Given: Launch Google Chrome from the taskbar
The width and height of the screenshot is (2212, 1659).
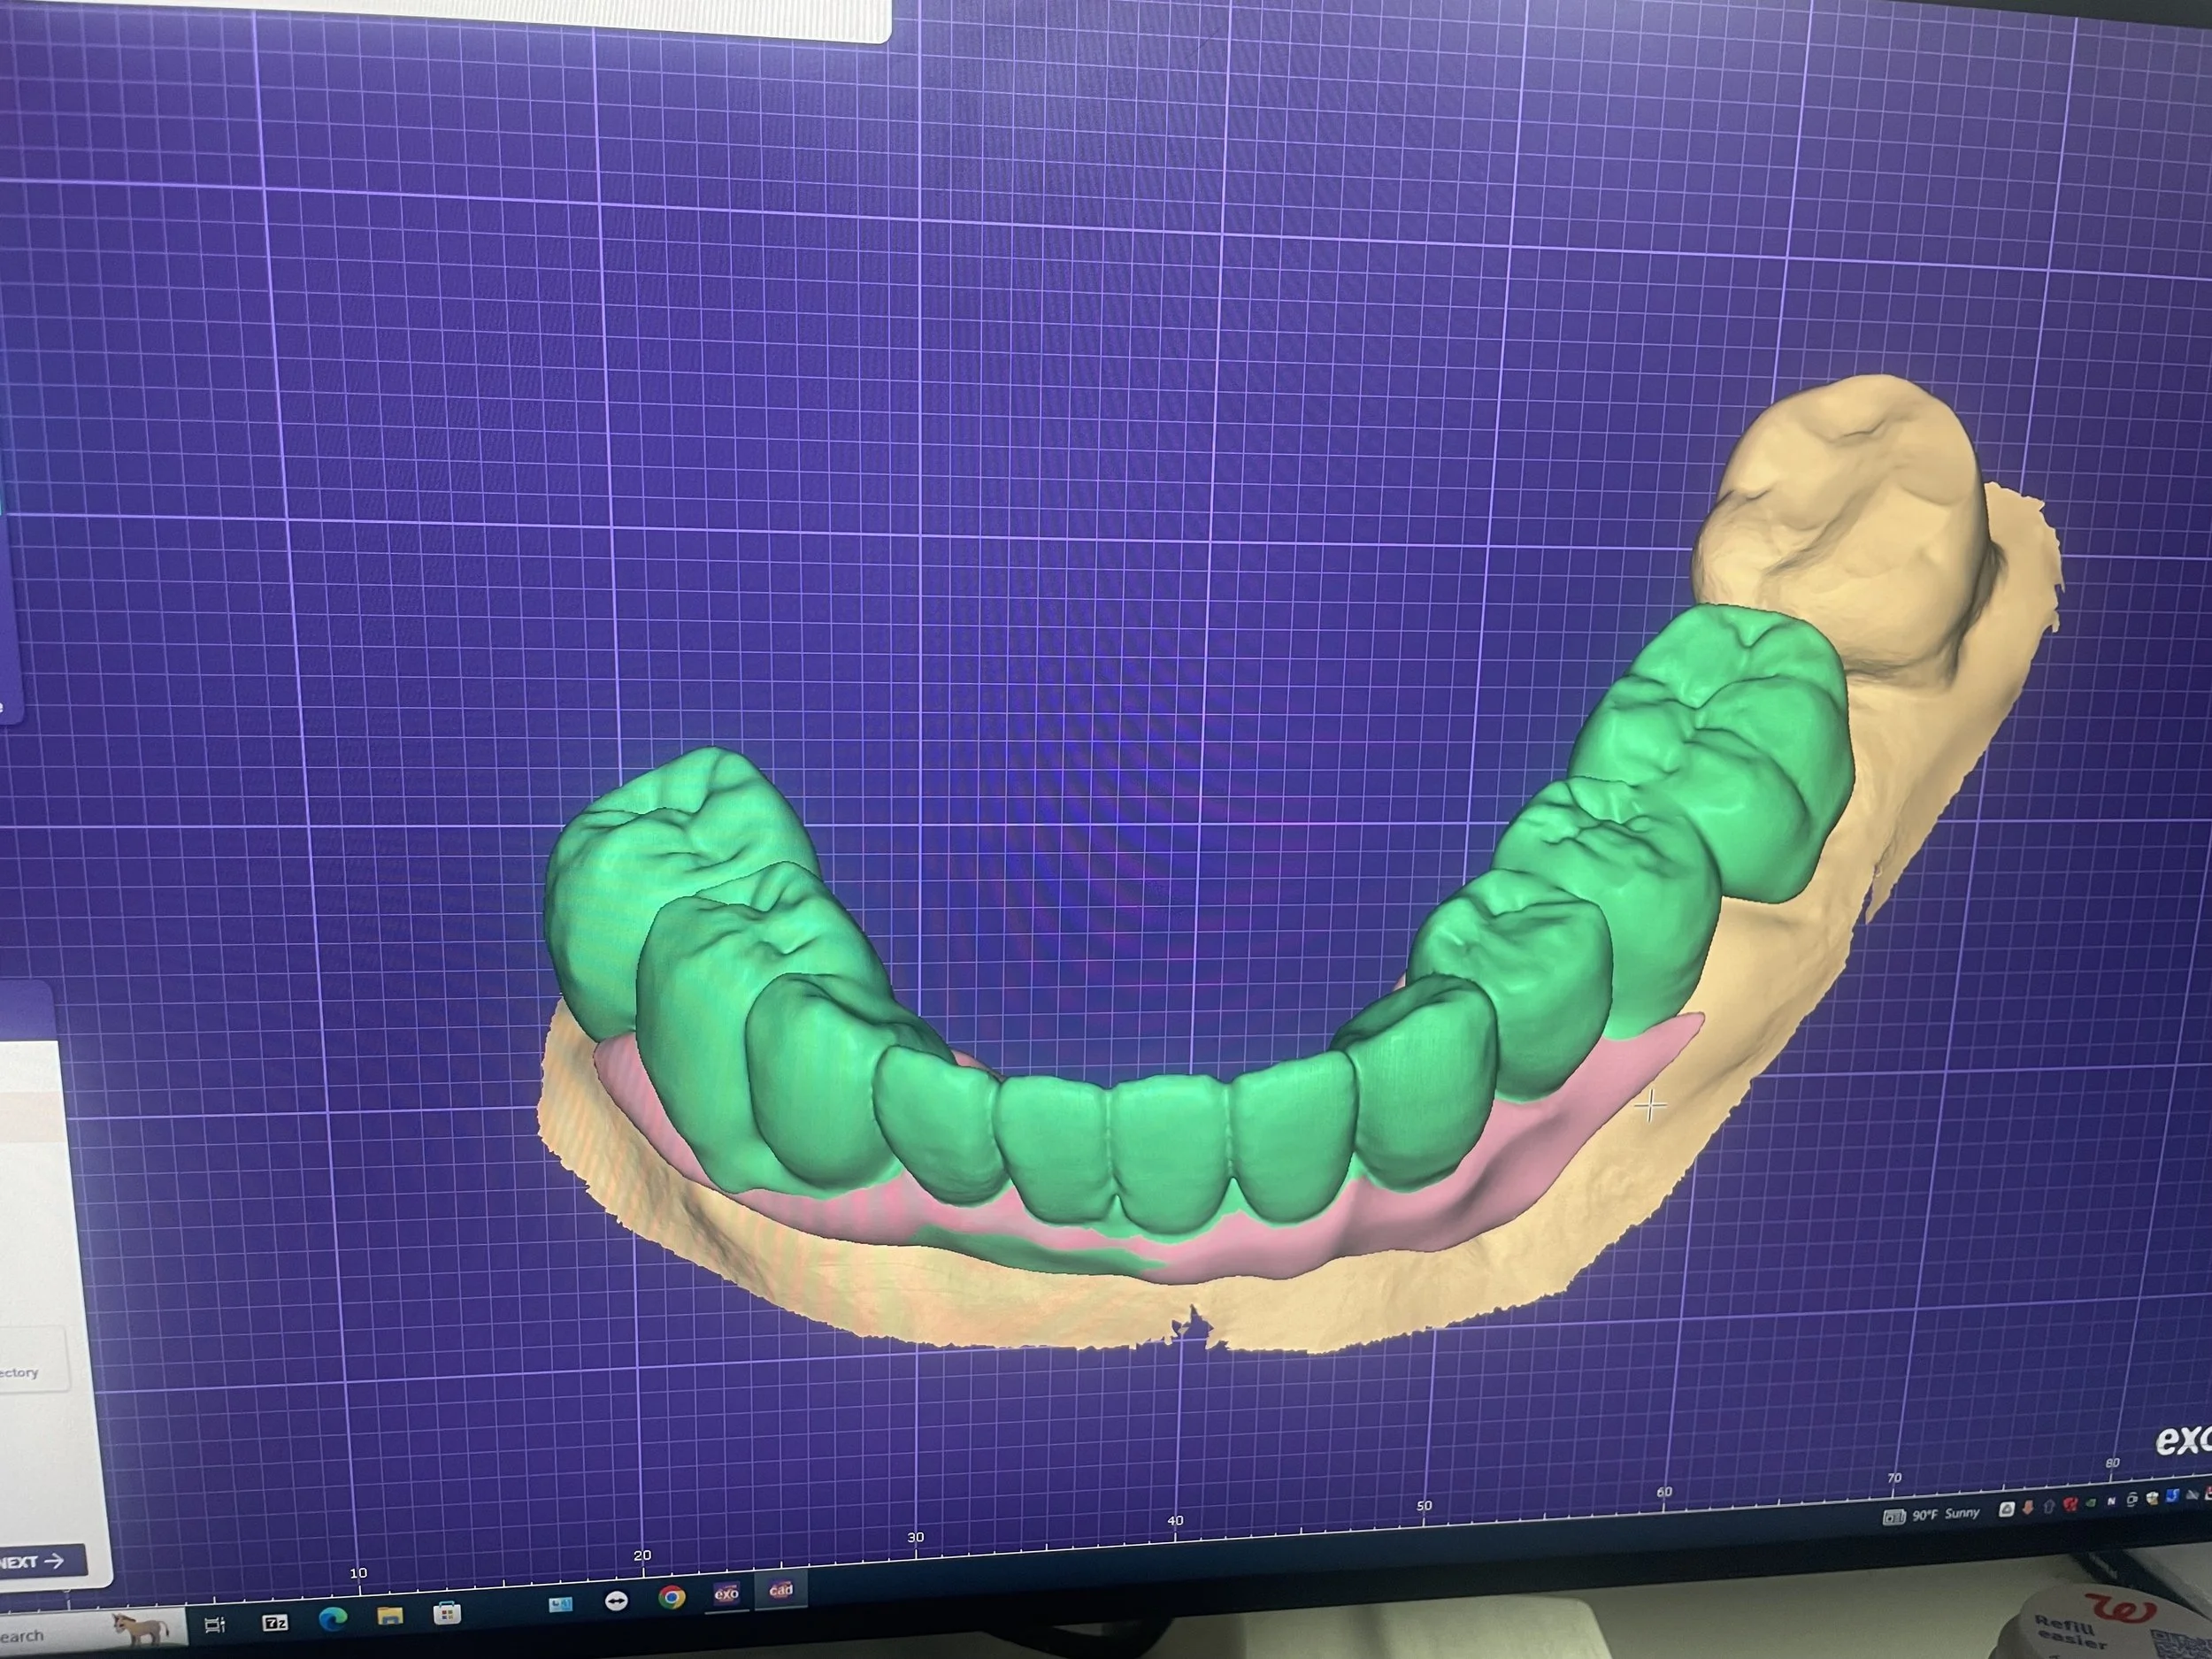Looking at the screenshot, I should point(671,1598).
